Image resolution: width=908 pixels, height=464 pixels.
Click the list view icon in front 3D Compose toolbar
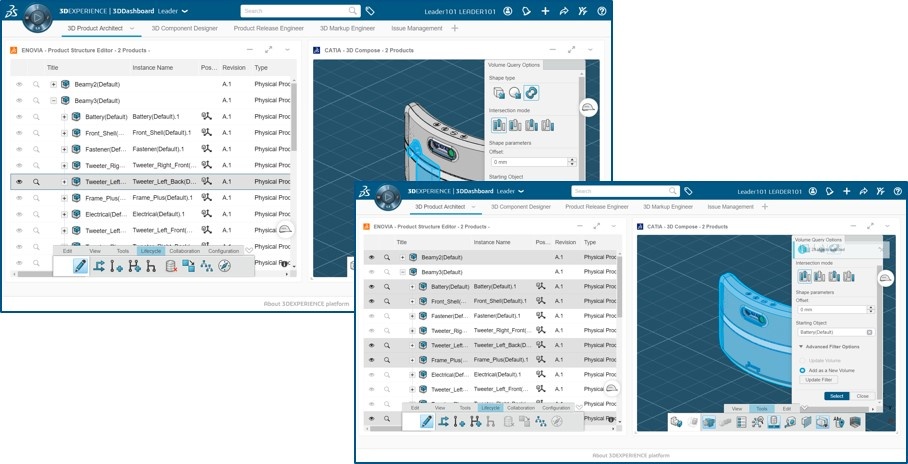pyautogui.click(x=741, y=422)
